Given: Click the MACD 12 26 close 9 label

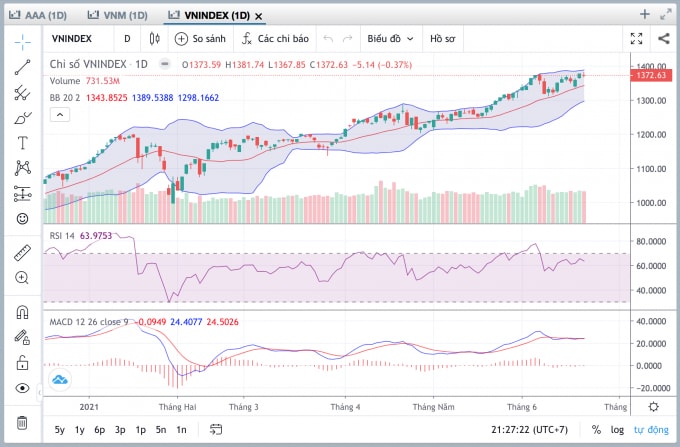Looking at the screenshot, I should click(89, 322).
